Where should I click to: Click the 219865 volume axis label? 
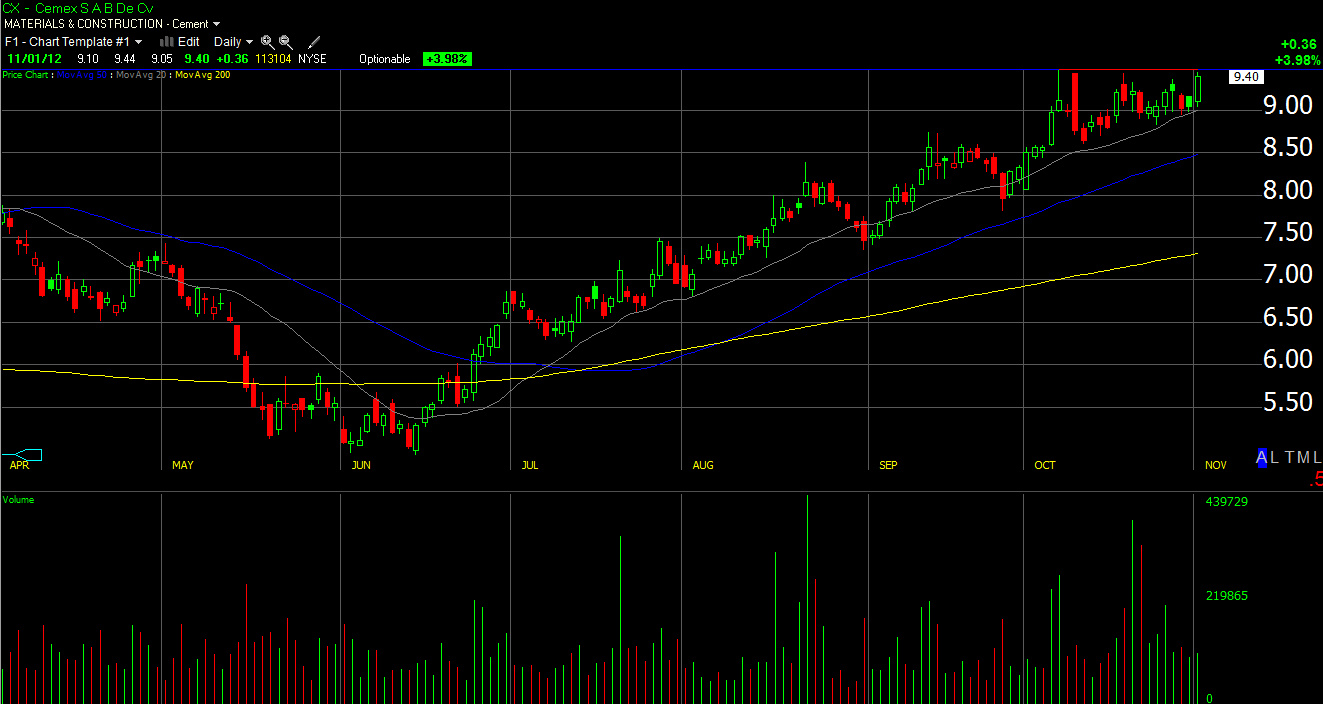pos(1226,596)
